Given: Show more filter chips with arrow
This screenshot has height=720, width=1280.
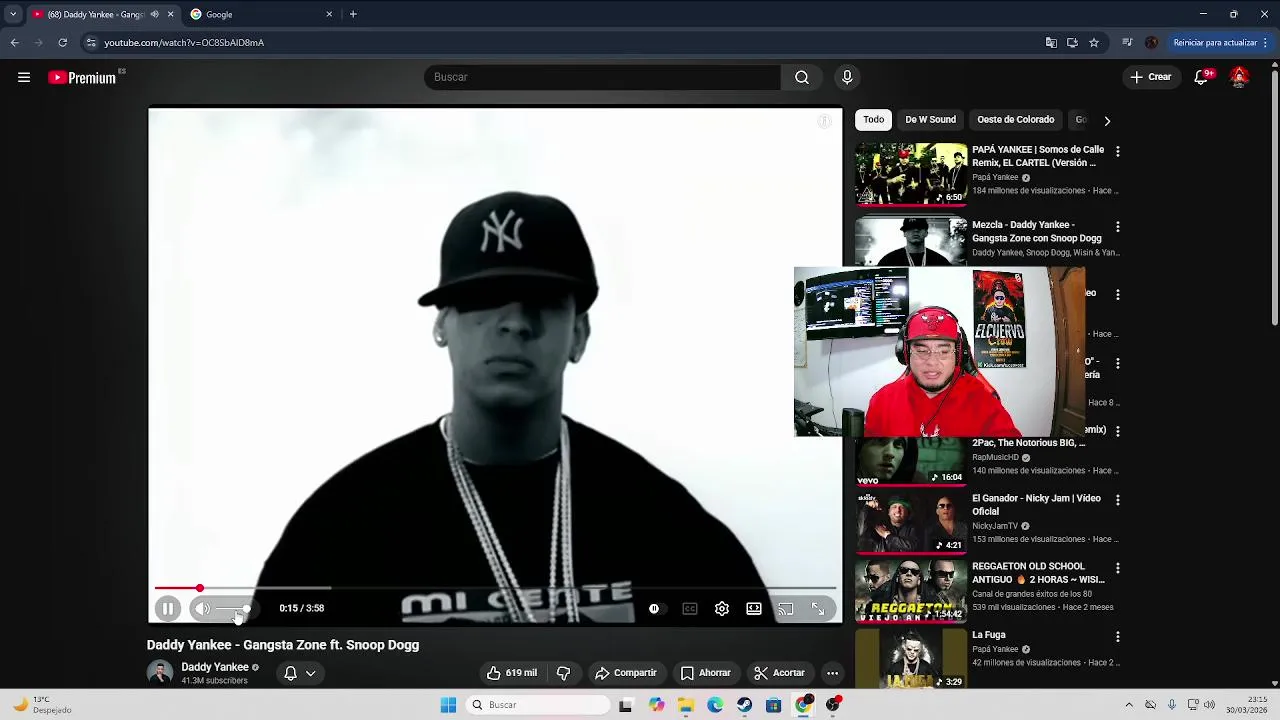Looking at the screenshot, I should click(1107, 120).
